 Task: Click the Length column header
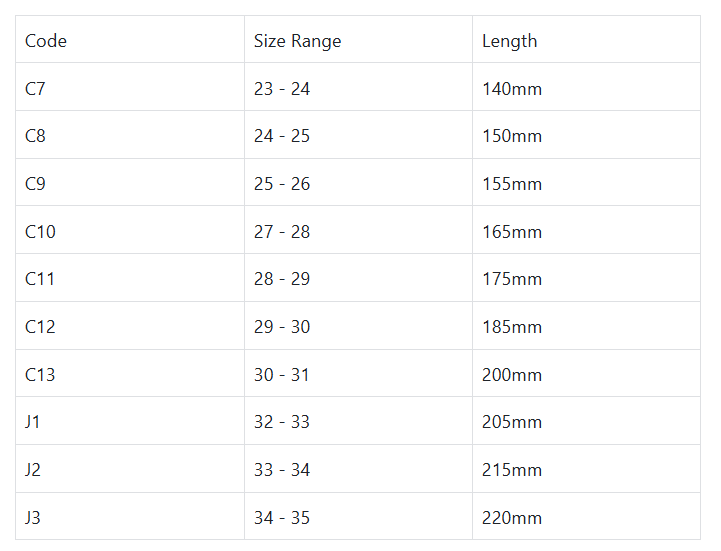[x=509, y=41]
